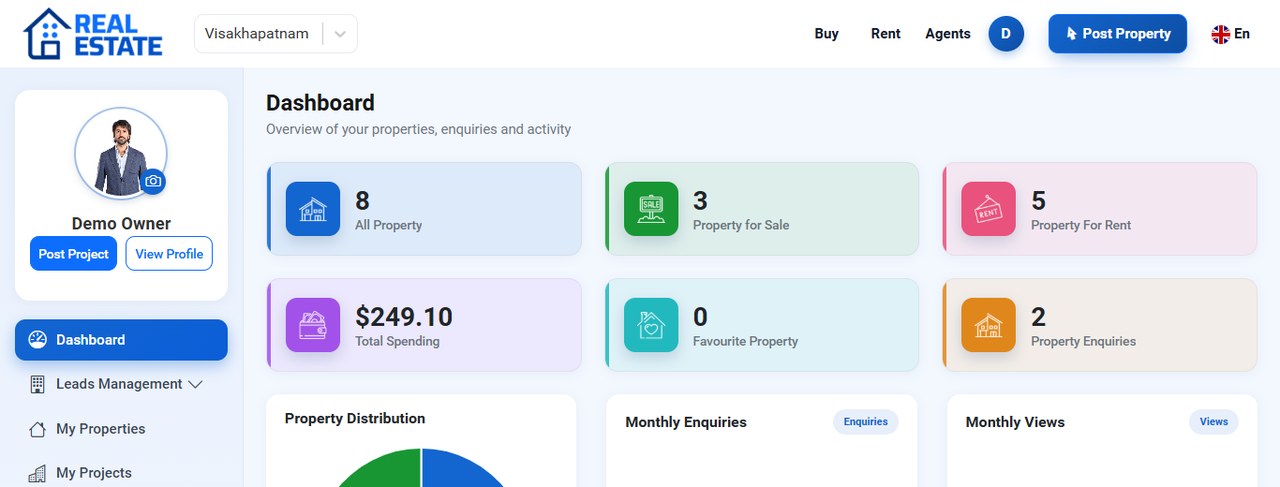Click the My Projects buildings icon
This screenshot has height=487, width=1280.
pyautogui.click(x=38, y=473)
